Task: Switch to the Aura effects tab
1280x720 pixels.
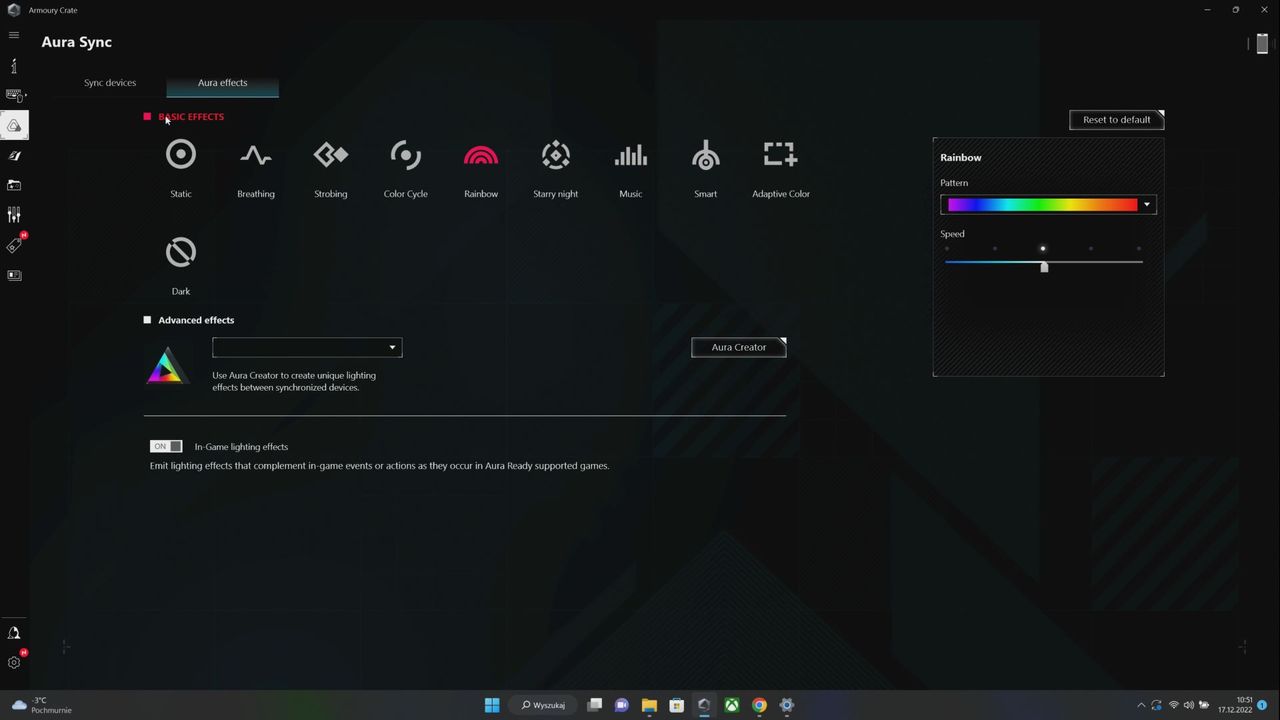Action: pyautogui.click(x=222, y=83)
